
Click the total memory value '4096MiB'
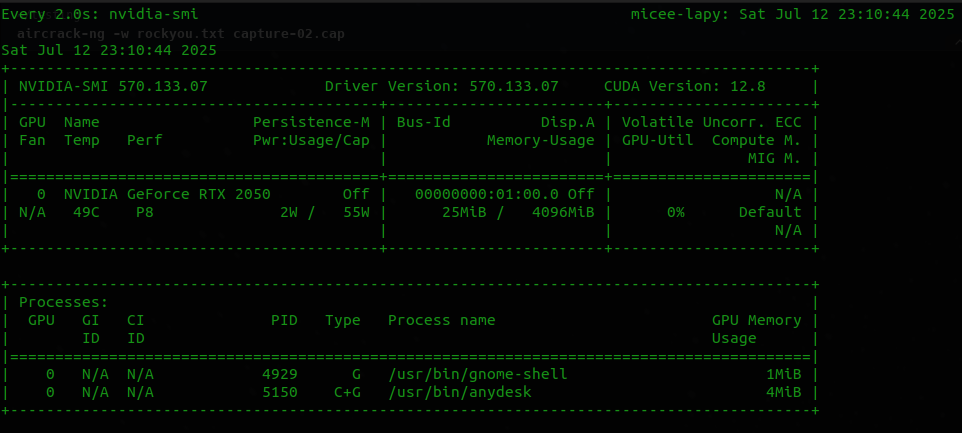tap(564, 213)
